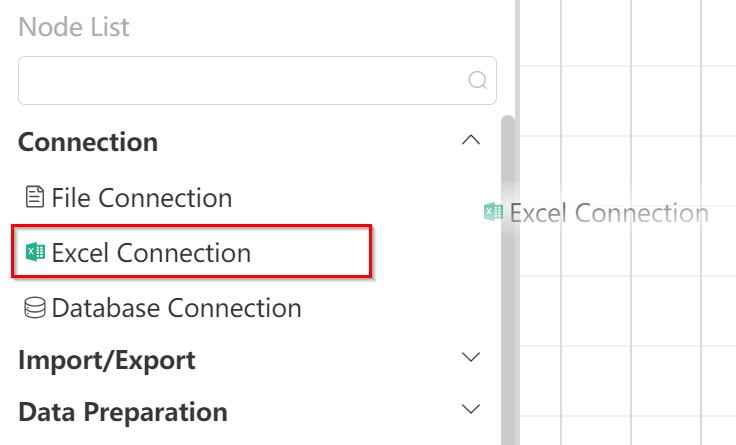
Task: Click an empty grid cell on canvas
Action: pos(666,311)
